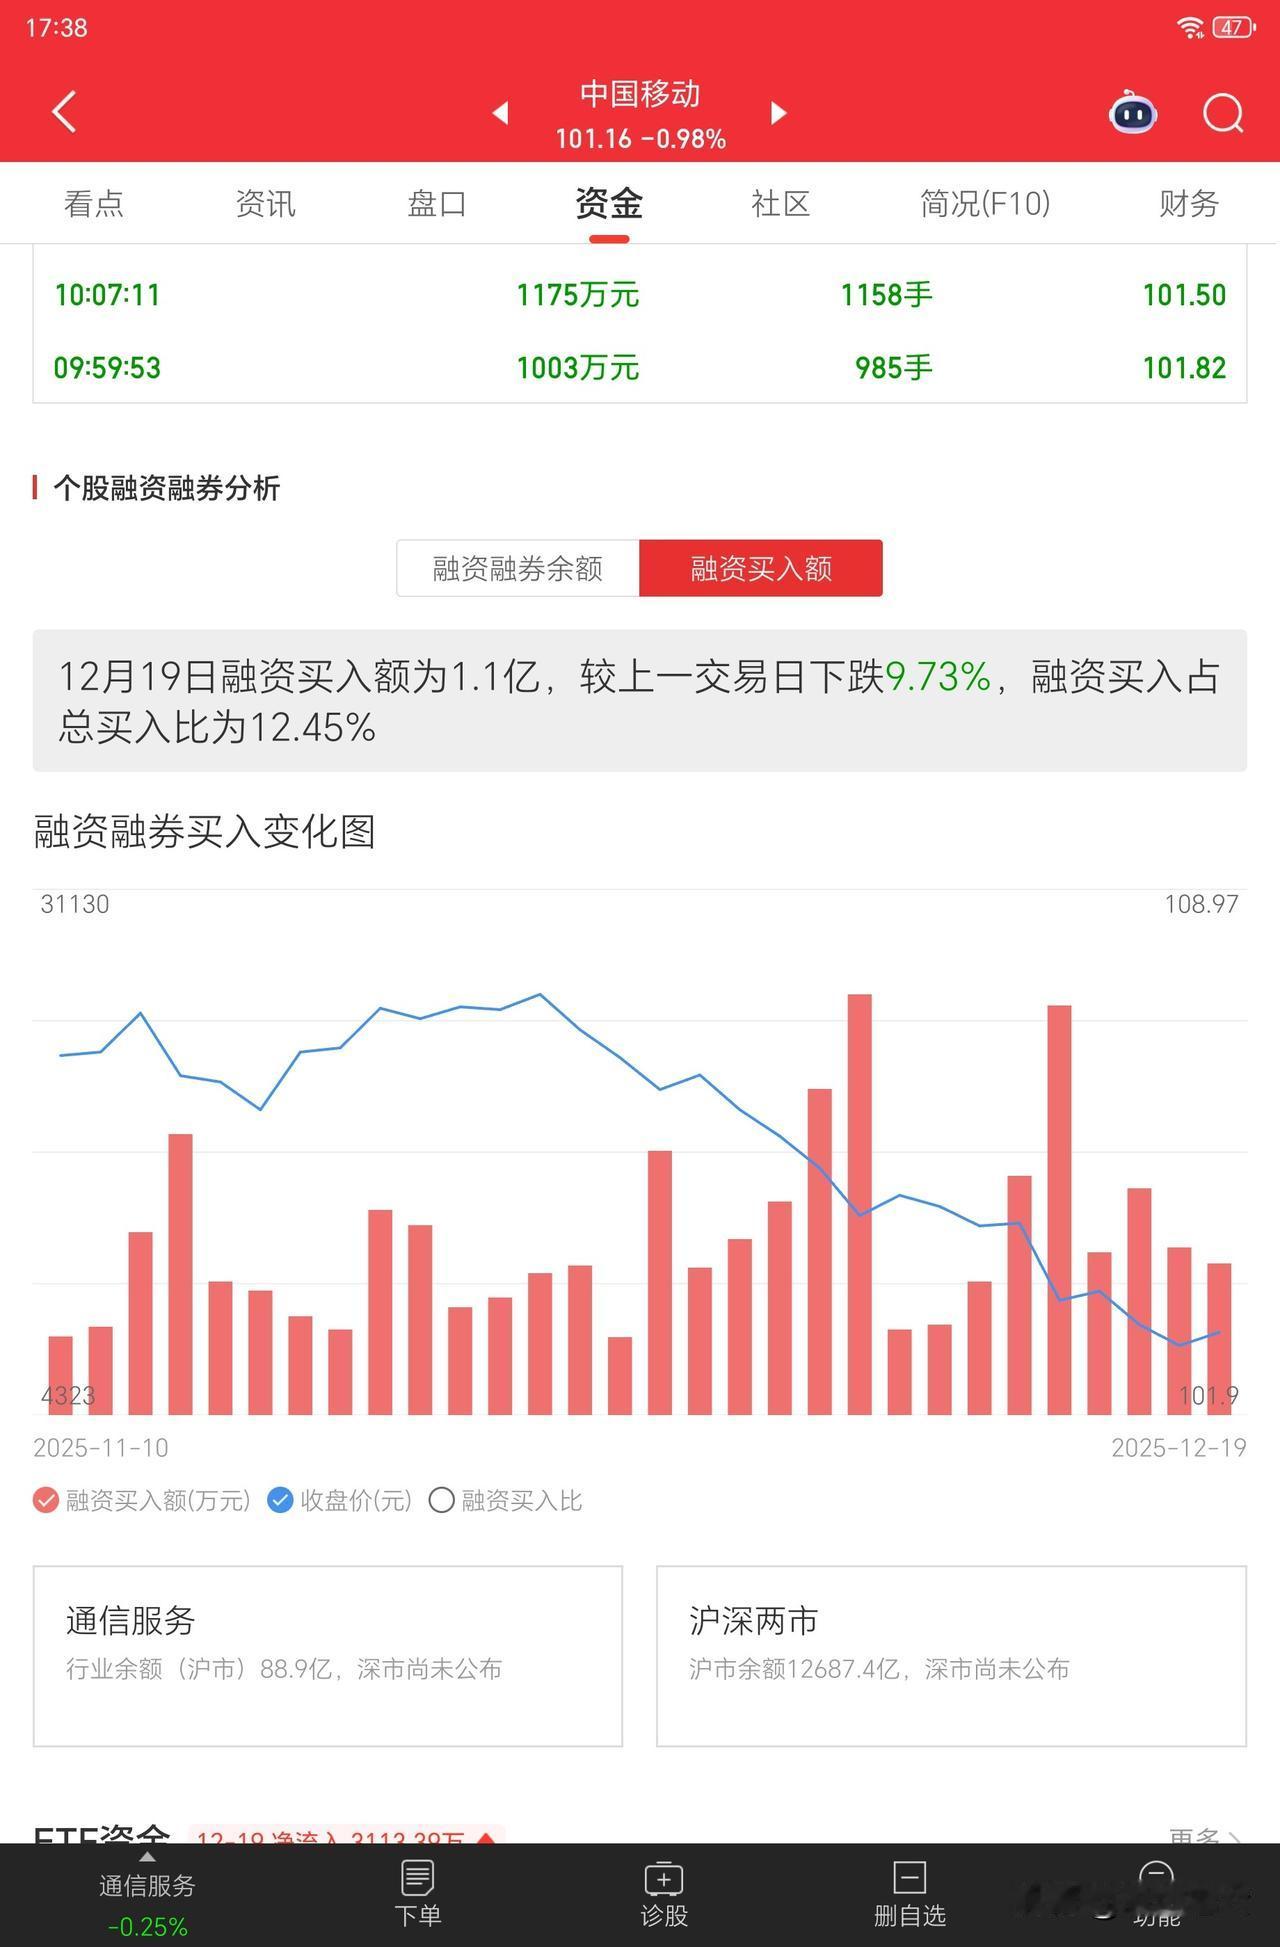Open the 通信服务 industry balance card
1280x1947 pixels.
[x=328, y=1656]
